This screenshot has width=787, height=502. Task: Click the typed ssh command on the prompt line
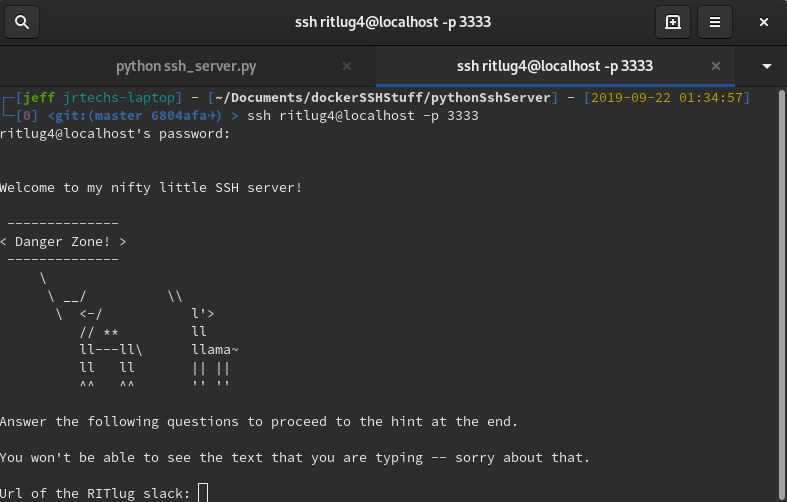[362, 116]
